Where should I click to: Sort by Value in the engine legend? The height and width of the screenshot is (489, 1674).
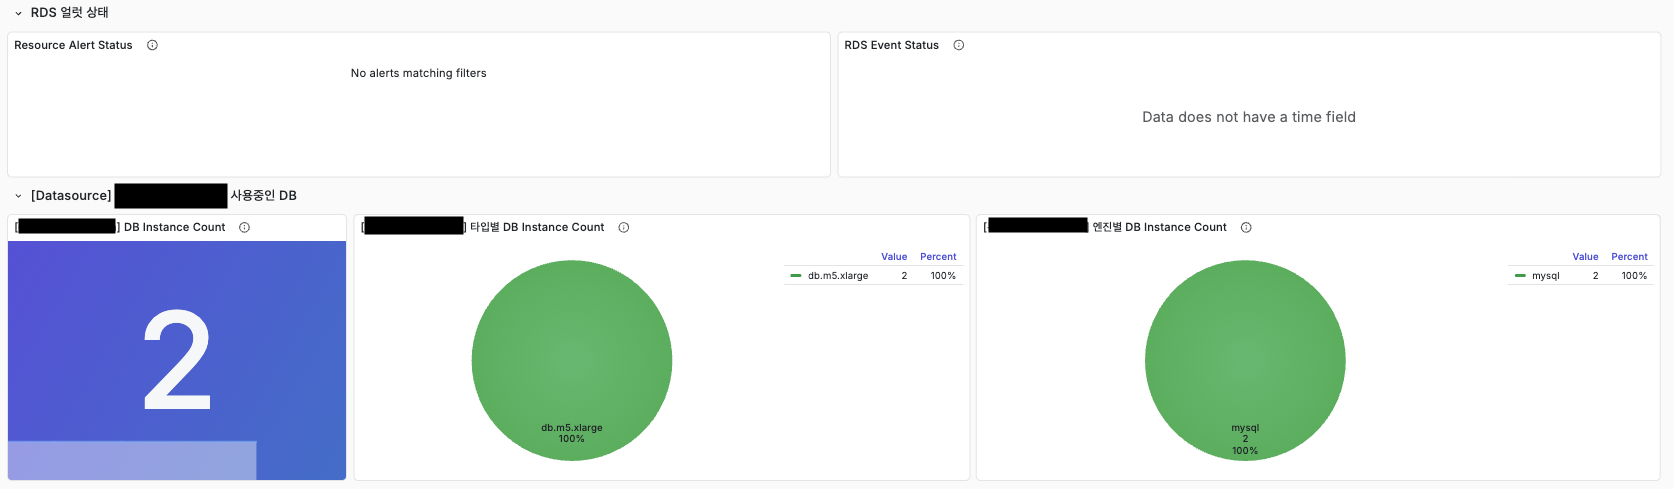click(1585, 257)
